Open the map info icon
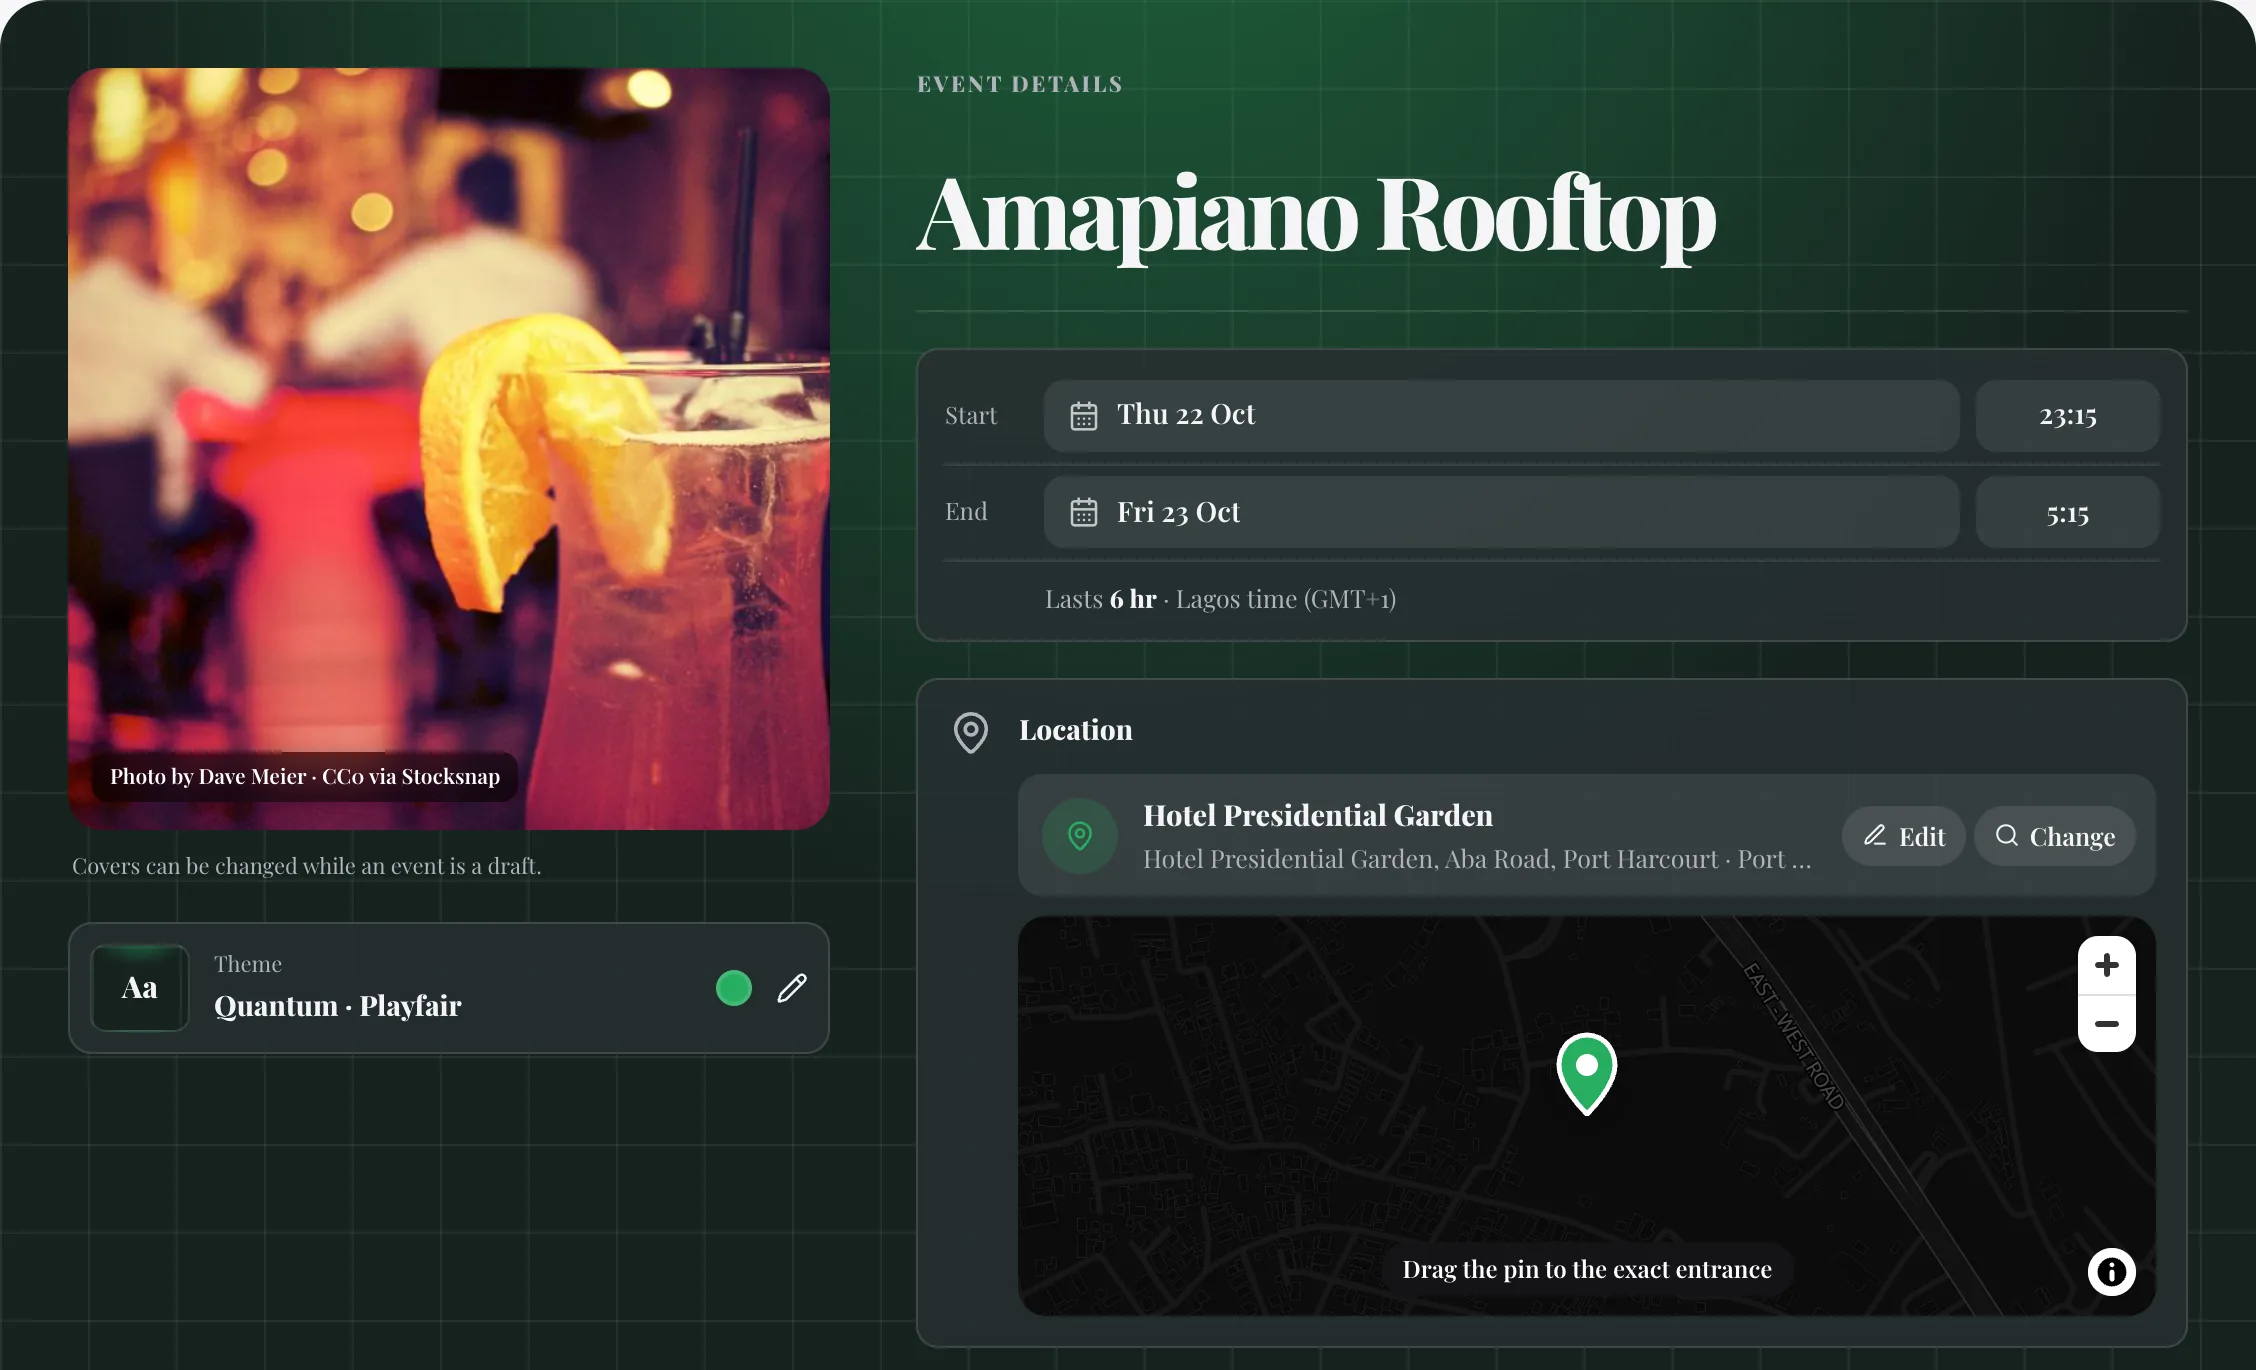 click(2112, 1272)
